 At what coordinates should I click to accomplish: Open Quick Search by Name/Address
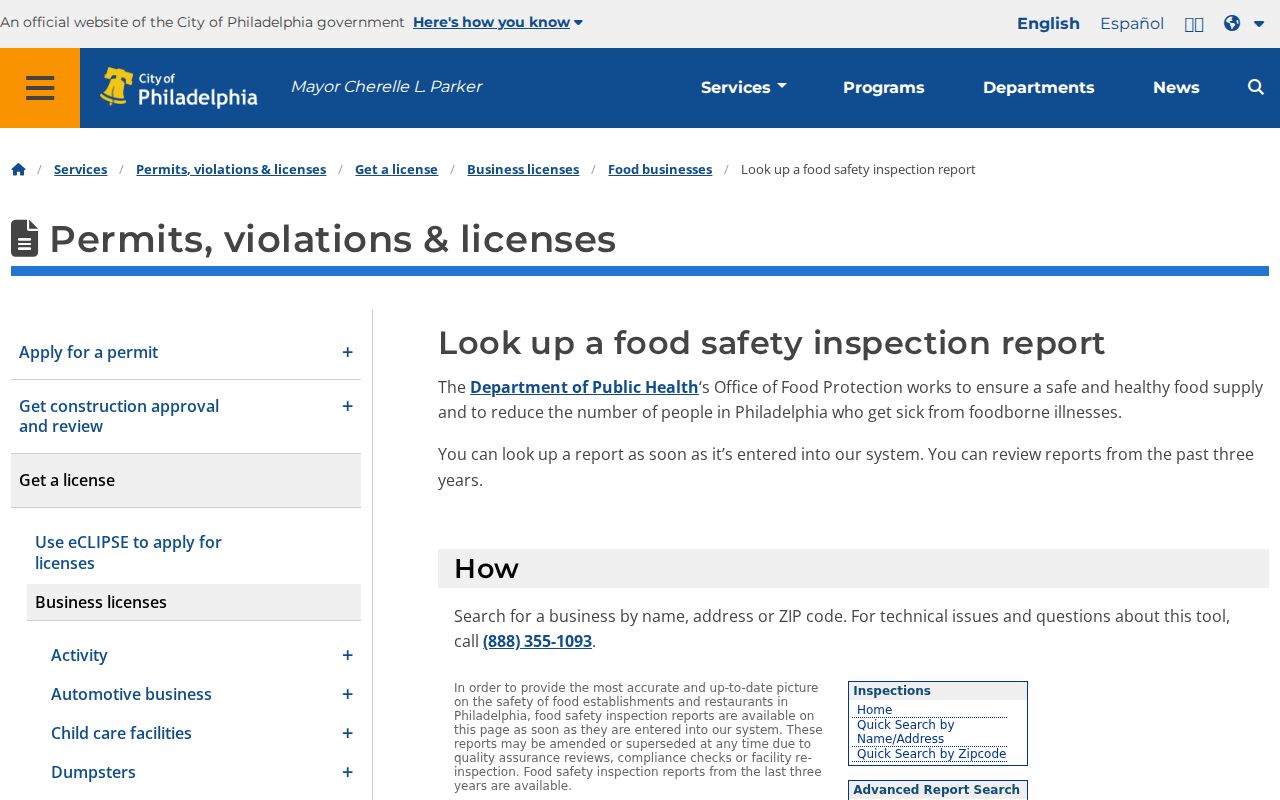pos(905,732)
